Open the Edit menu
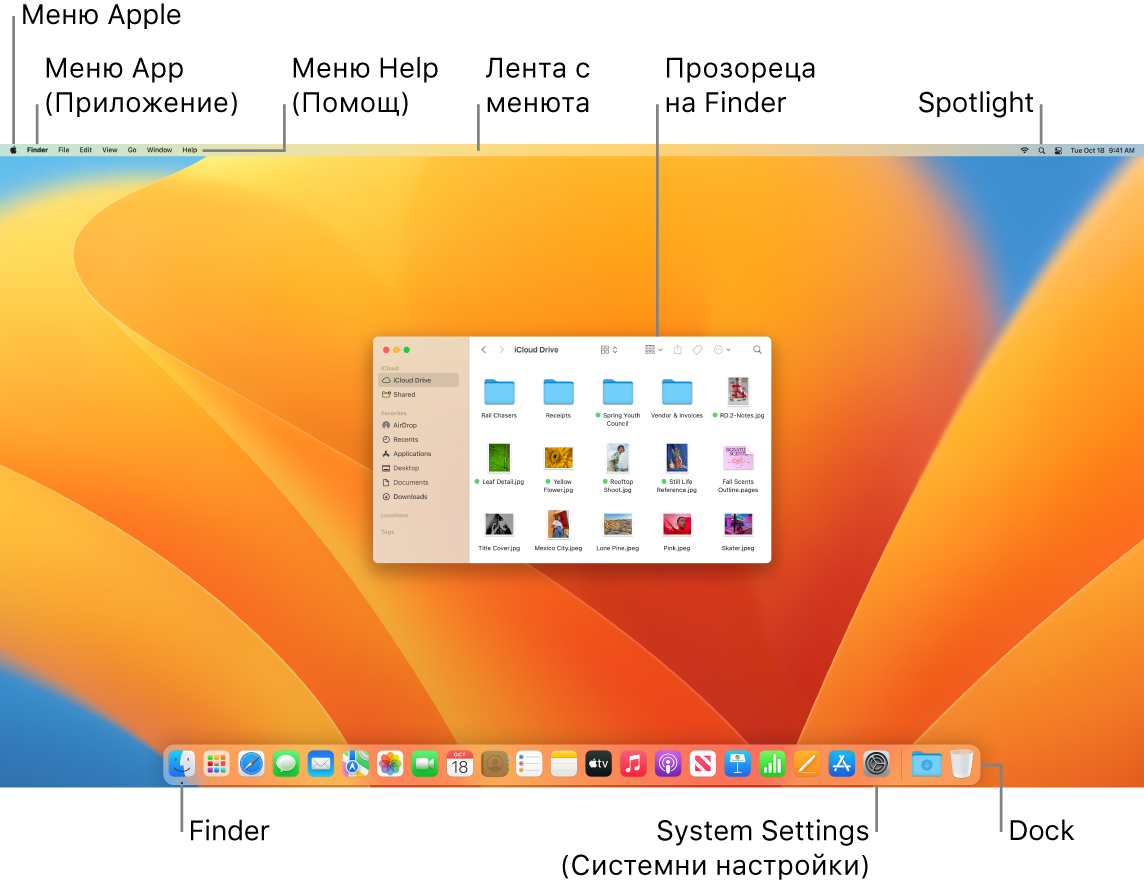Viewport: 1144px width, 888px height. coord(85,150)
